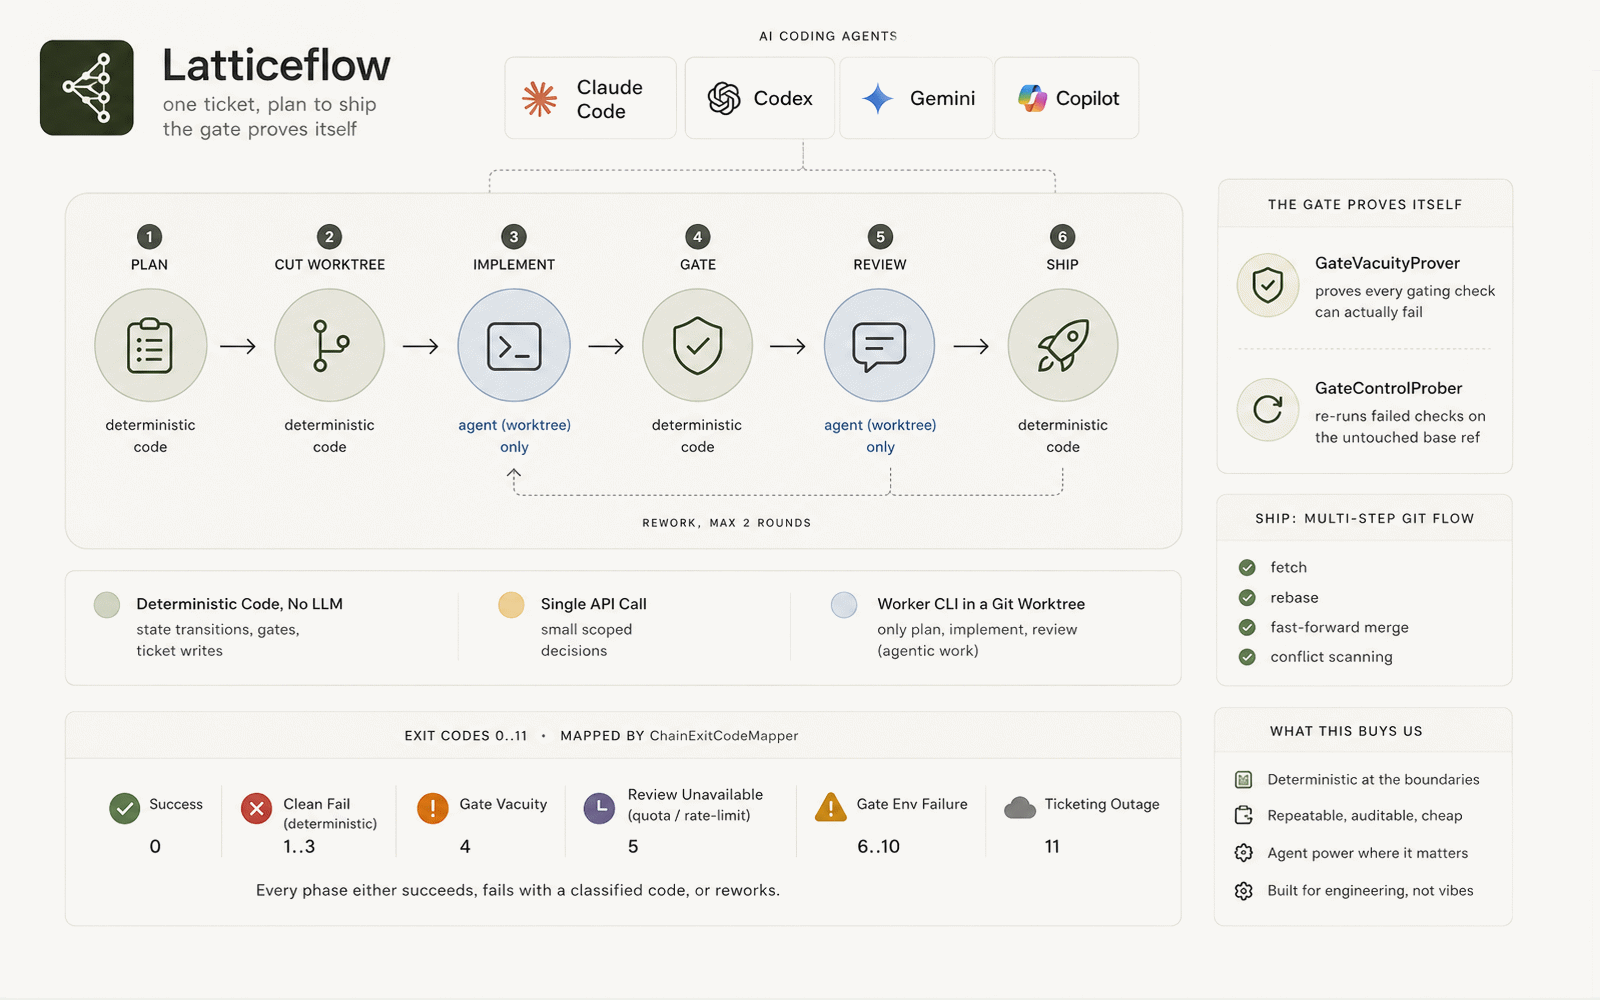1600x1000 pixels.
Task: Click the Ship rocket icon
Action: tap(1063, 345)
